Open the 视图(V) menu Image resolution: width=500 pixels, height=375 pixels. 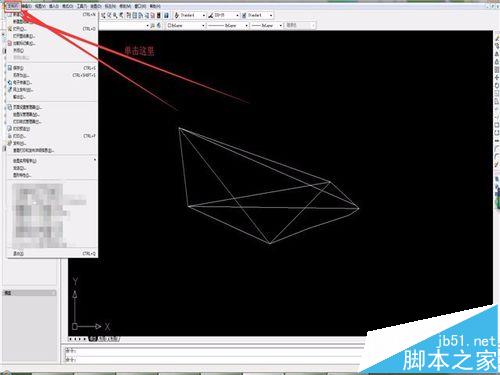pyautogui.click(x=40, y=6)
